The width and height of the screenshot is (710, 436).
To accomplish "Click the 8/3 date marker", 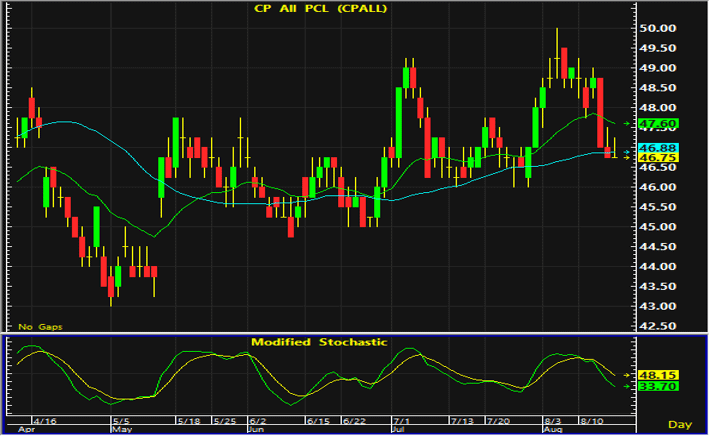I will pos(552,421).
